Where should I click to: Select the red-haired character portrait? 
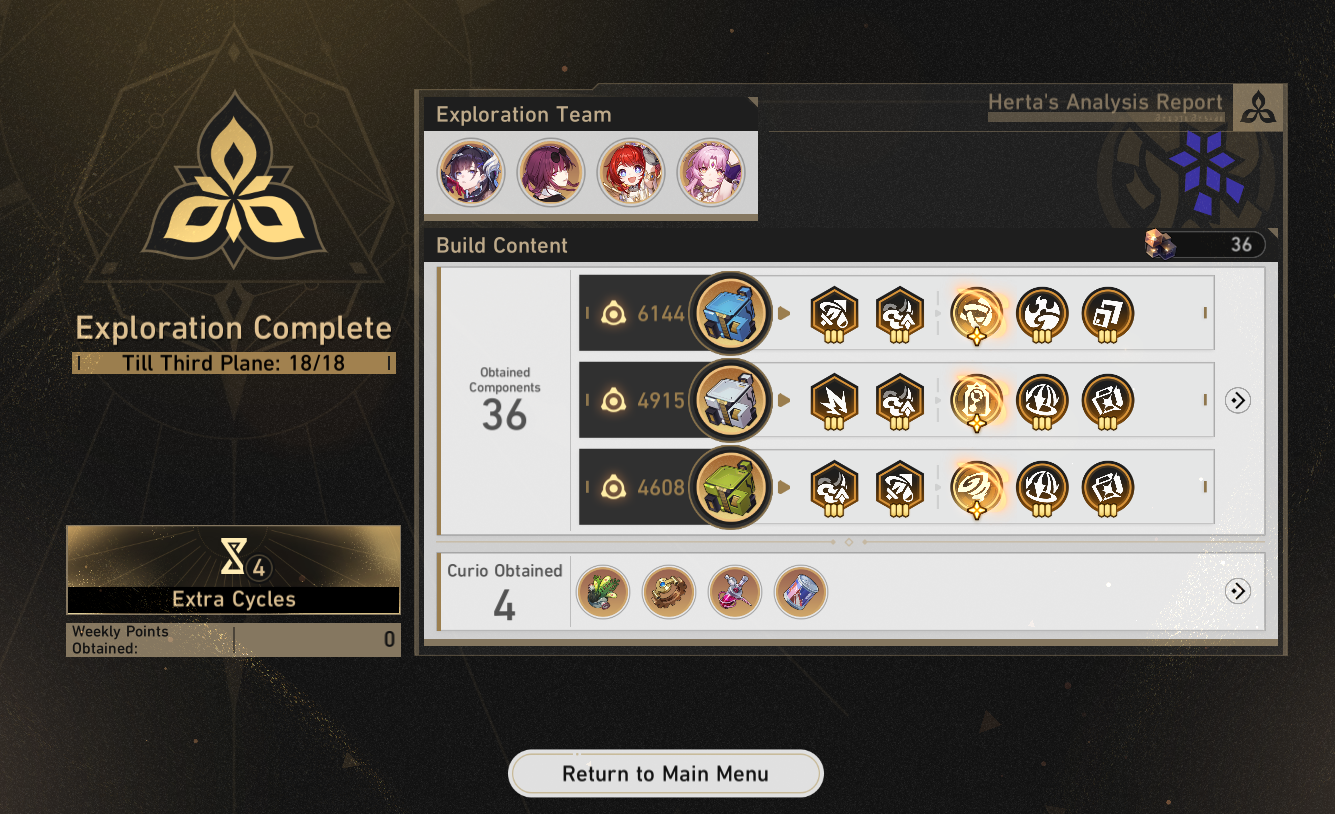click(x=631, y=172)
